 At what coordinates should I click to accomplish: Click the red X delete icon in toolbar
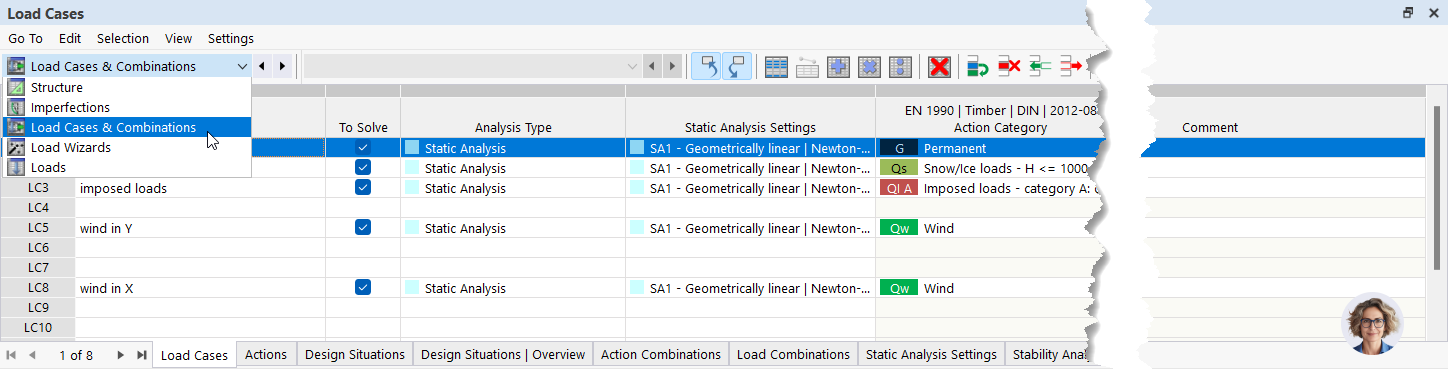(x=939, y=67)
